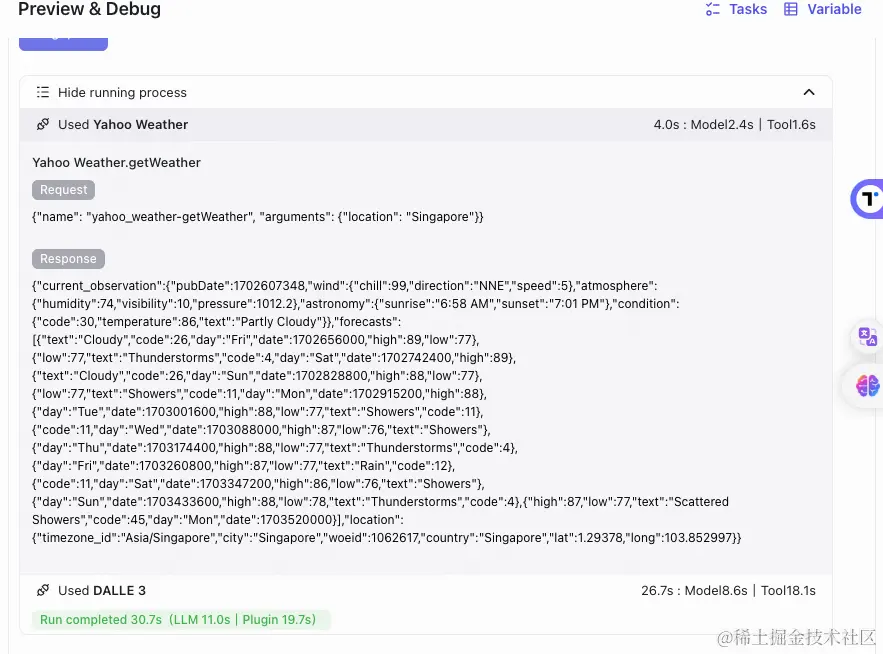
Task: Click the colorful brain floating icon
Action: pos(867,385)
